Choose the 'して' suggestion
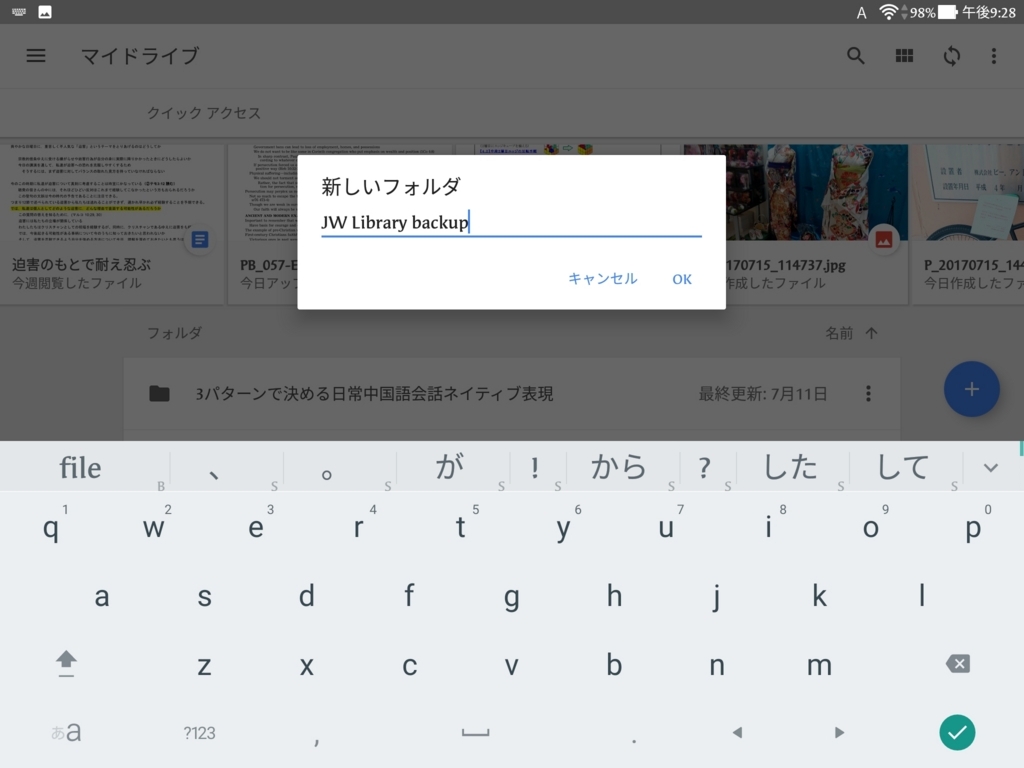The image size is (1024, 768). click(903, 467)
